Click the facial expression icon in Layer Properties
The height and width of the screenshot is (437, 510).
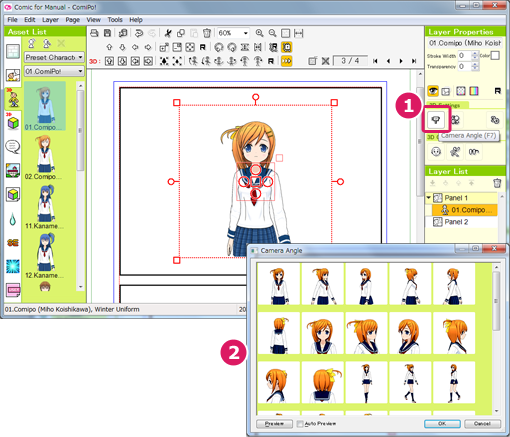[x=436, y=152]
